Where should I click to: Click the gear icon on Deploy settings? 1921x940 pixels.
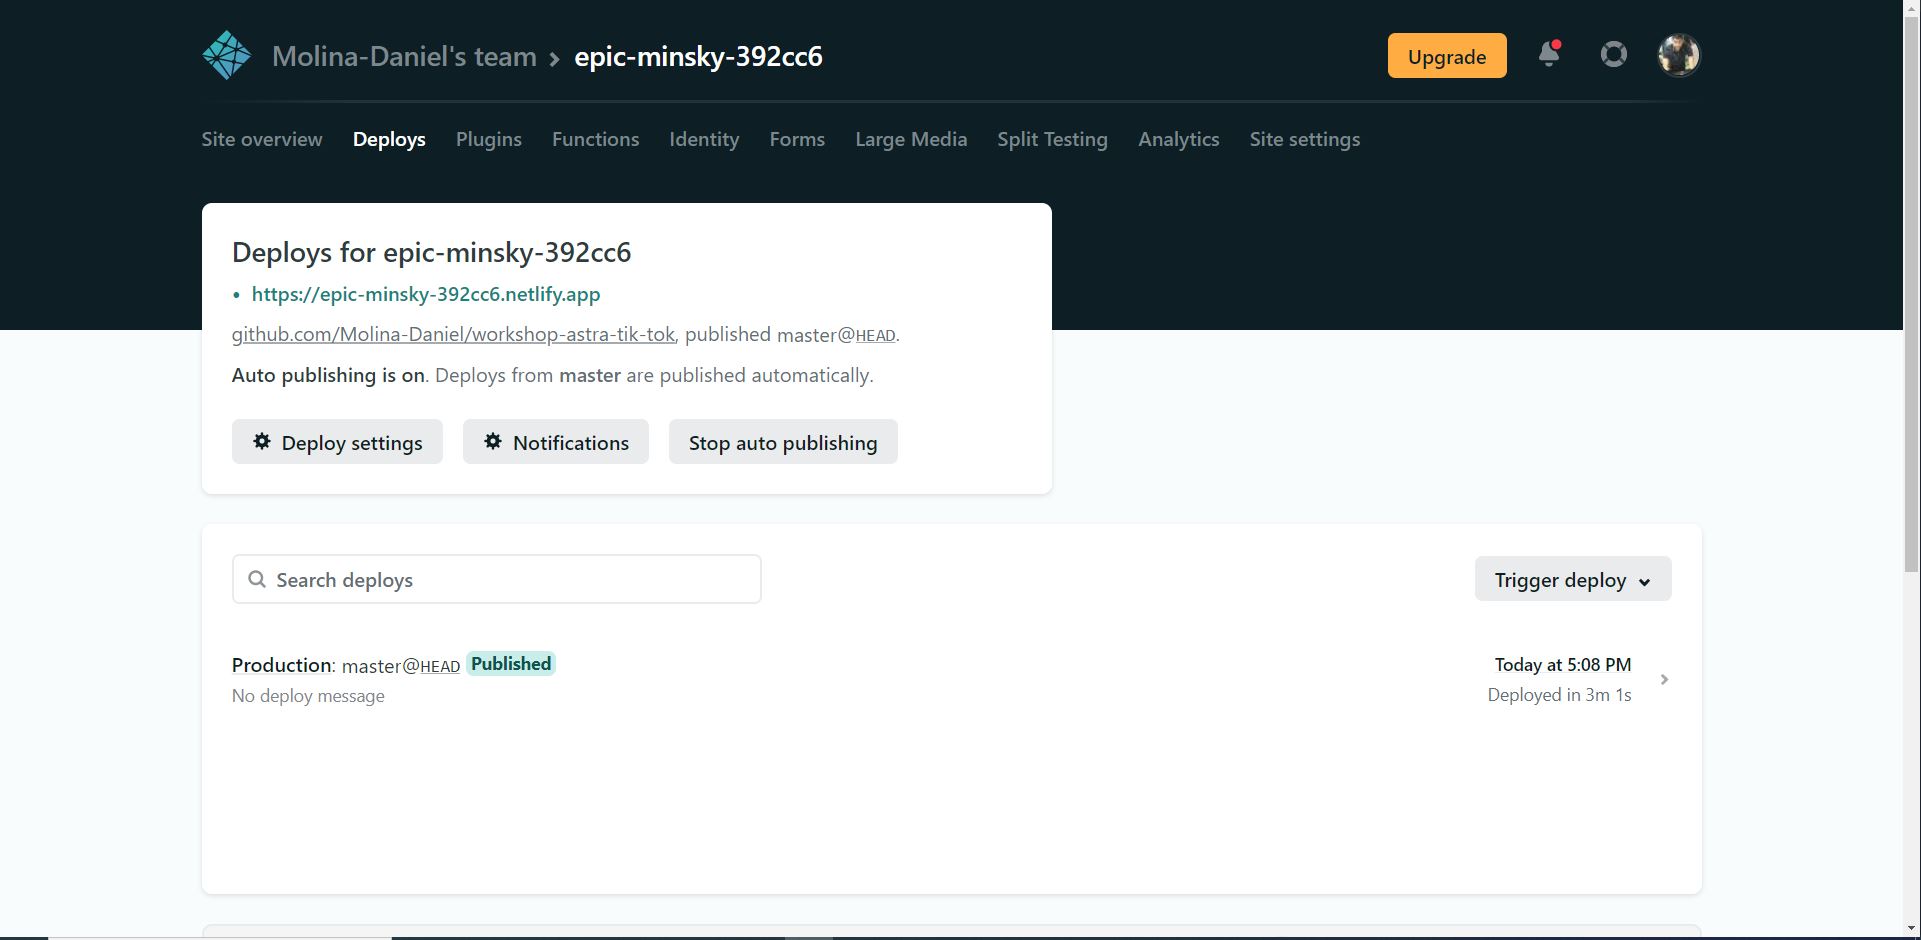pos(261,441)
